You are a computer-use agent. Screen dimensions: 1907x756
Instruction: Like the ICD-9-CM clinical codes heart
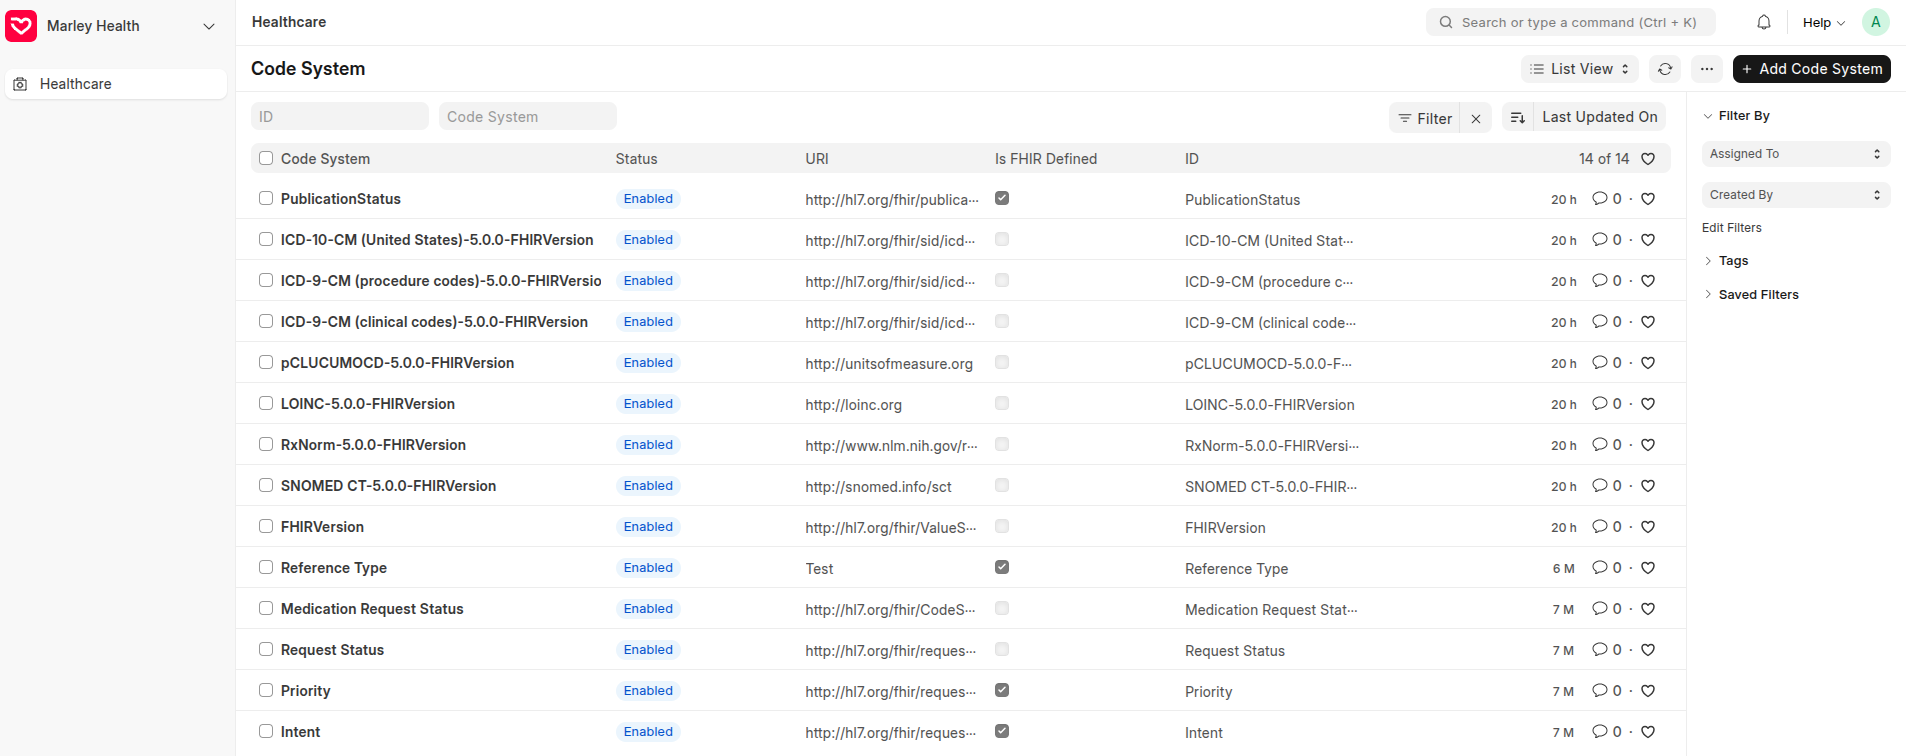1648,322
